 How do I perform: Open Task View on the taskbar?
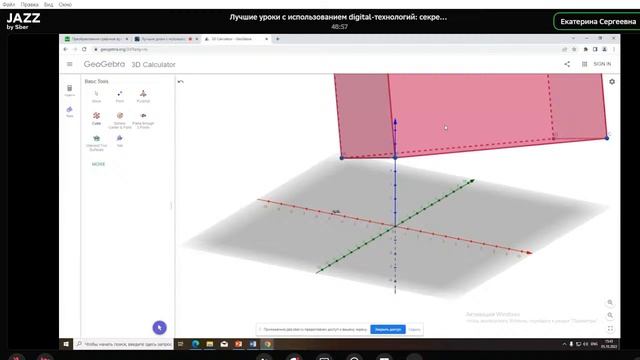click(180, 344)
